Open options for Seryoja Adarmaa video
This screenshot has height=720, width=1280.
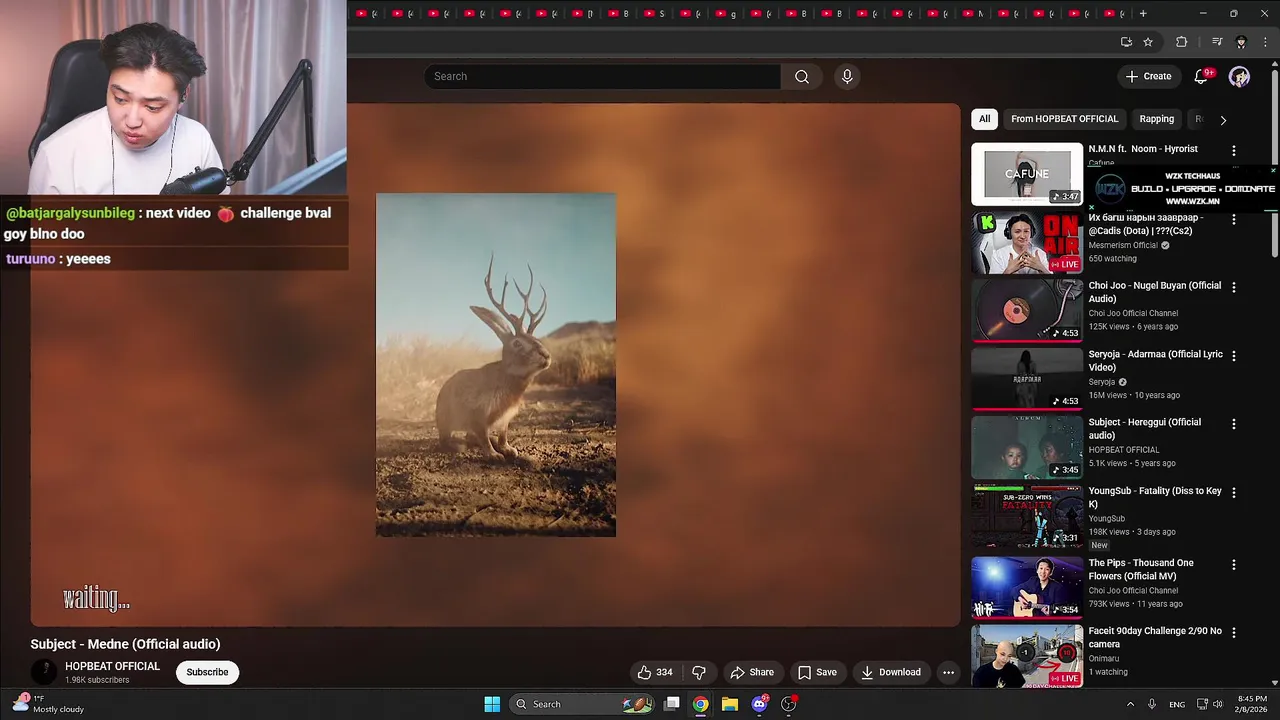[1233, 355]
